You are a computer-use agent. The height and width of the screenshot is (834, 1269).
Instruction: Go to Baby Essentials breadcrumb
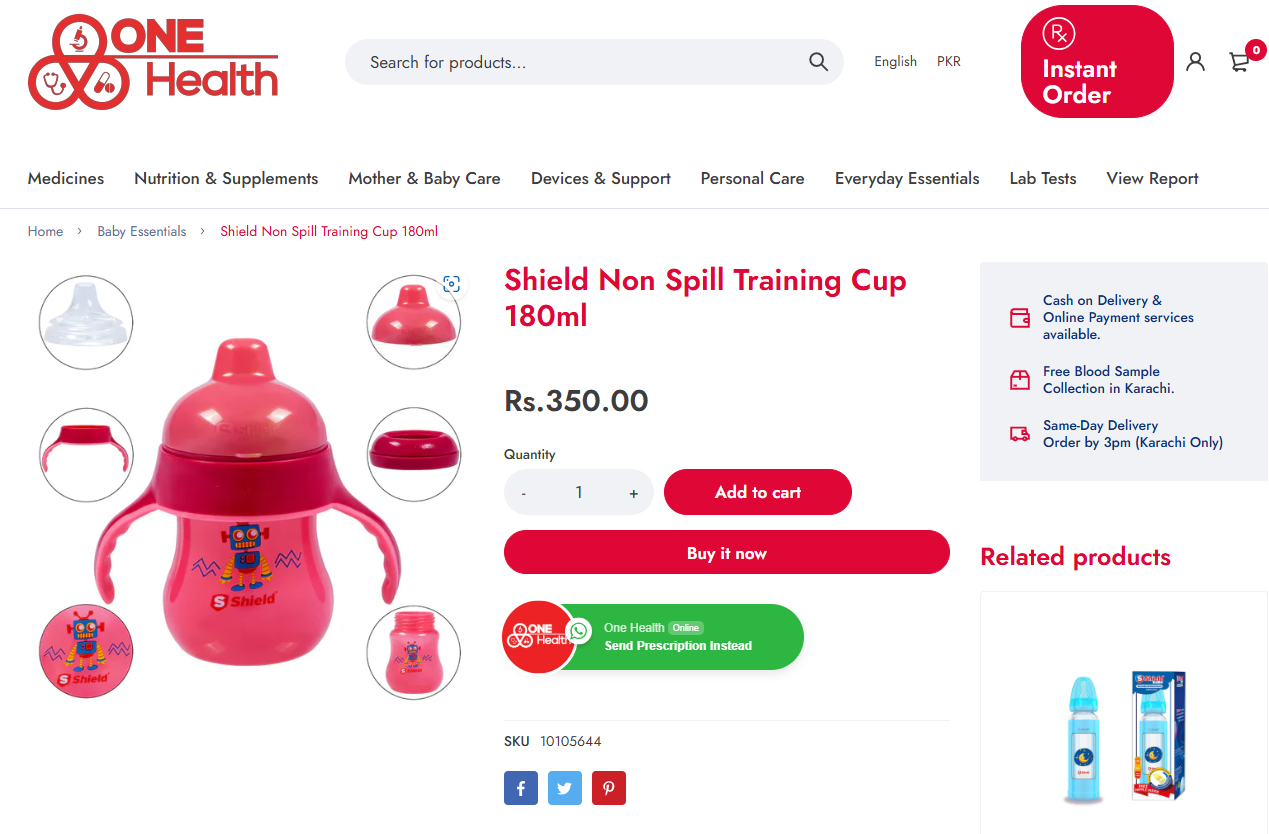coord(142,231)
